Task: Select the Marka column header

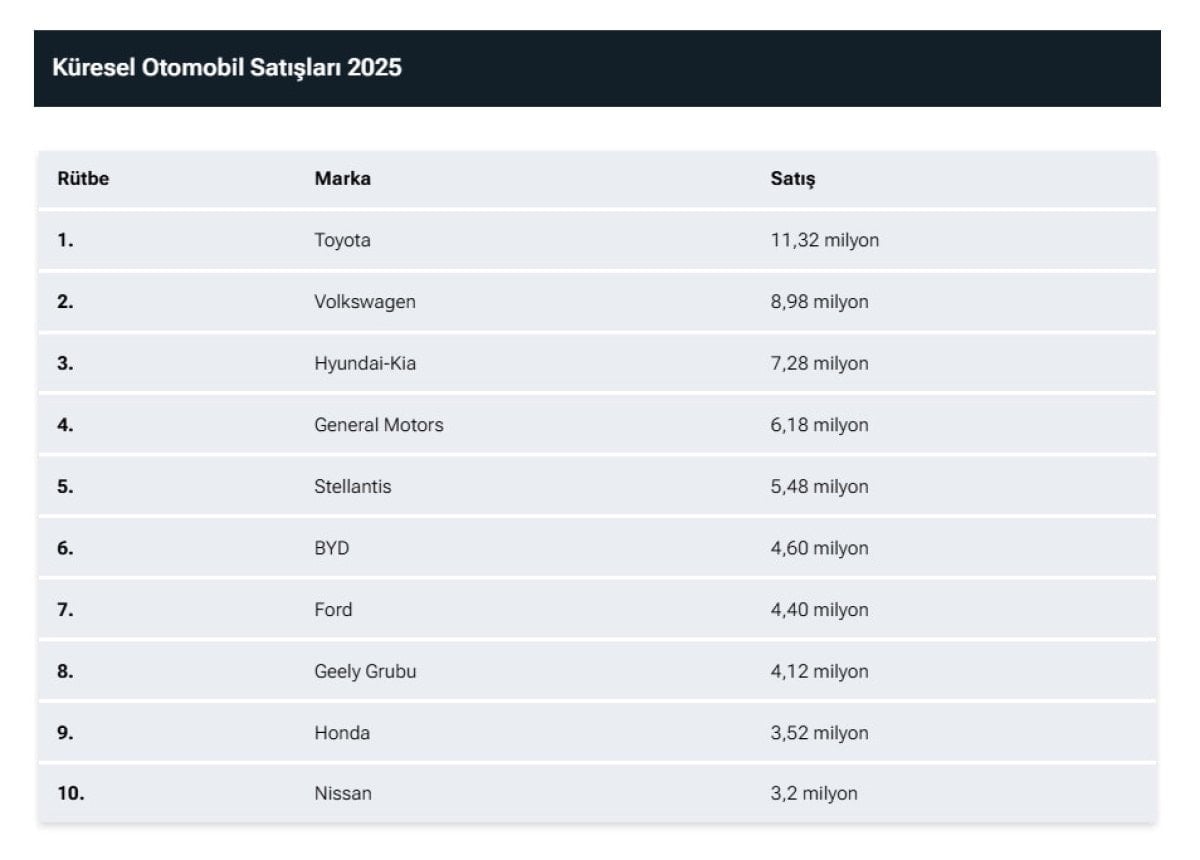Action: 342,179
